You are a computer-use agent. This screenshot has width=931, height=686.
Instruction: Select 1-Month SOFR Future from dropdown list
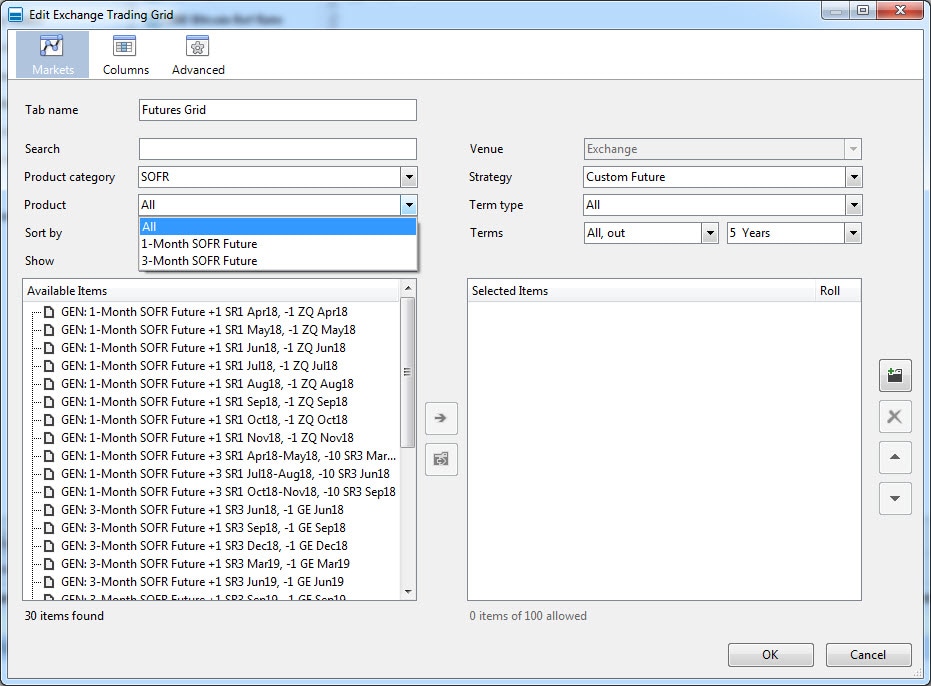click(199, 244)
